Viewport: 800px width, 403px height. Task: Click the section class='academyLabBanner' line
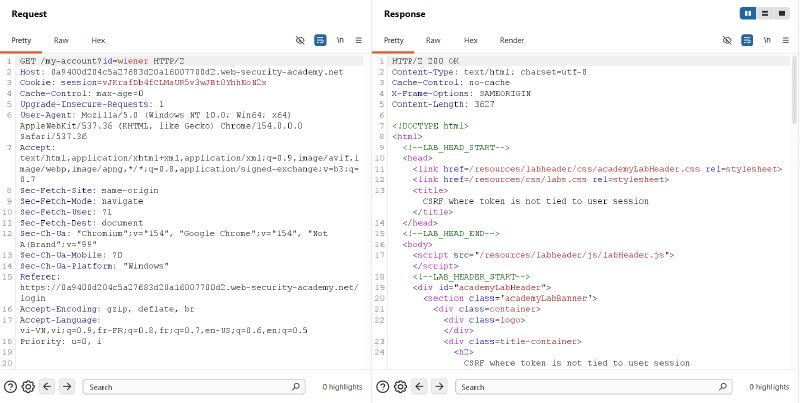click(510, 298)
